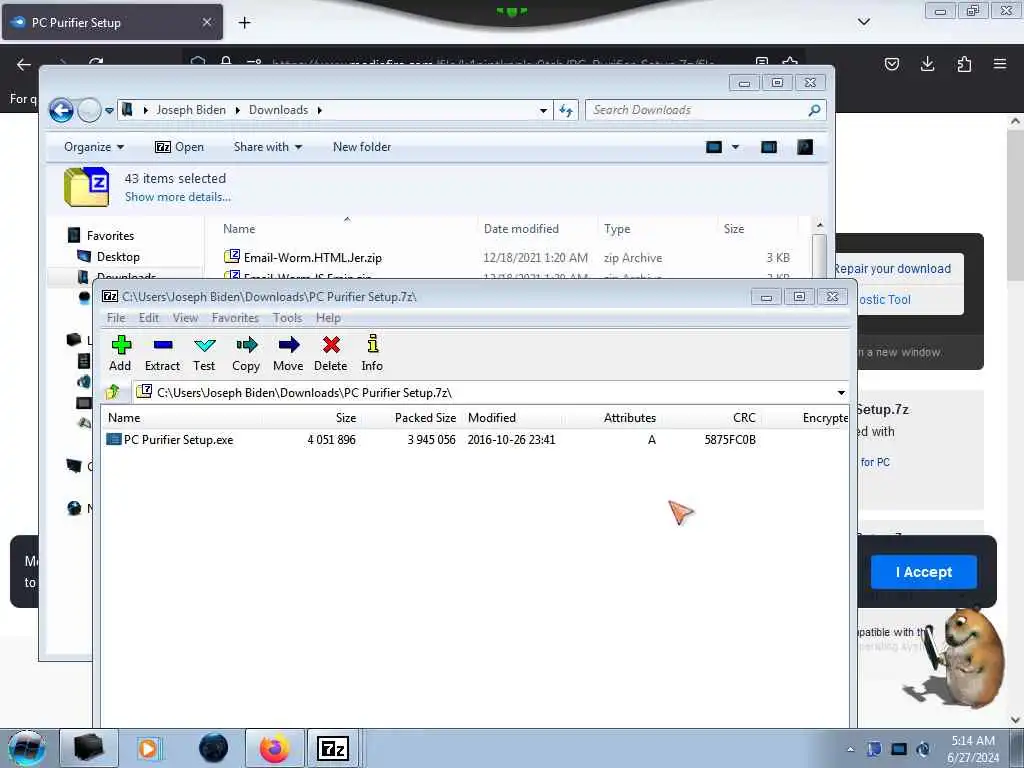The image size is (1024, 768).
Task: Open the Organize dropdown in Explorer
Action: click(94, 147)
